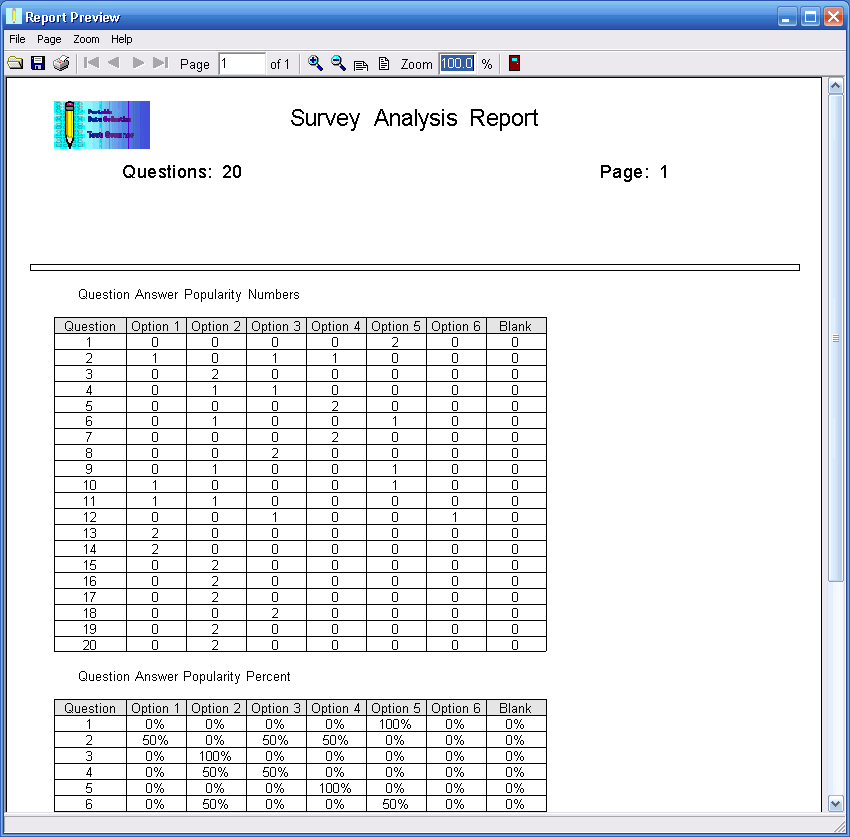Save the report using floppy disk icon
Screen dimensions: 850x837
tap(37, 63)
